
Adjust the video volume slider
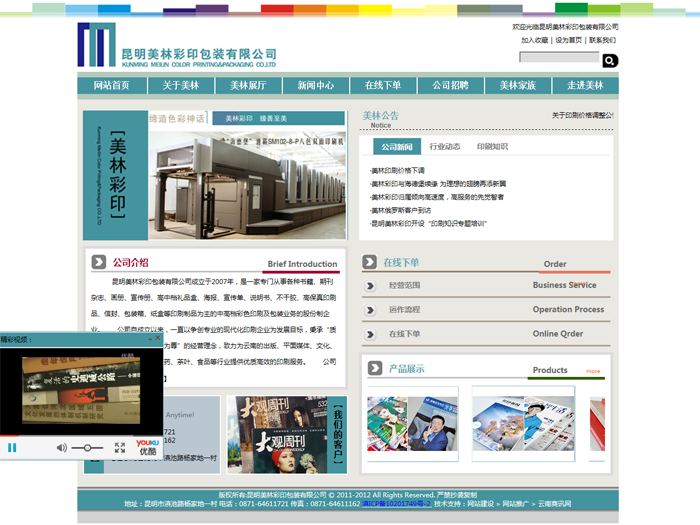click(x=88, y=447)
